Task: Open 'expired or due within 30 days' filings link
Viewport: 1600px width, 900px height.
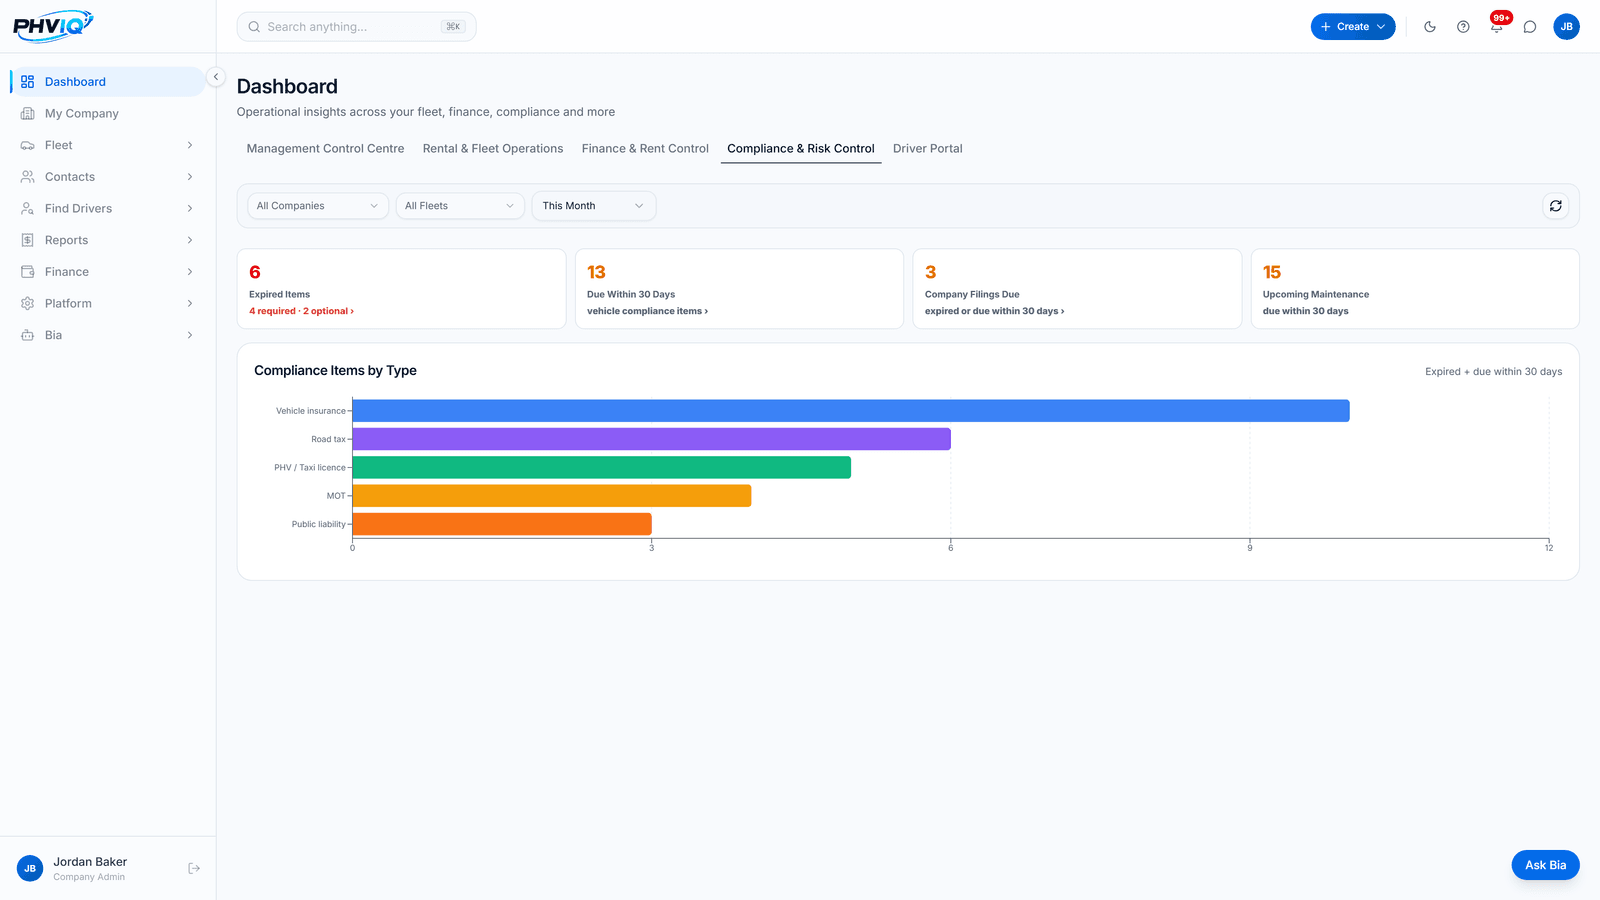Action: [994, 311]
